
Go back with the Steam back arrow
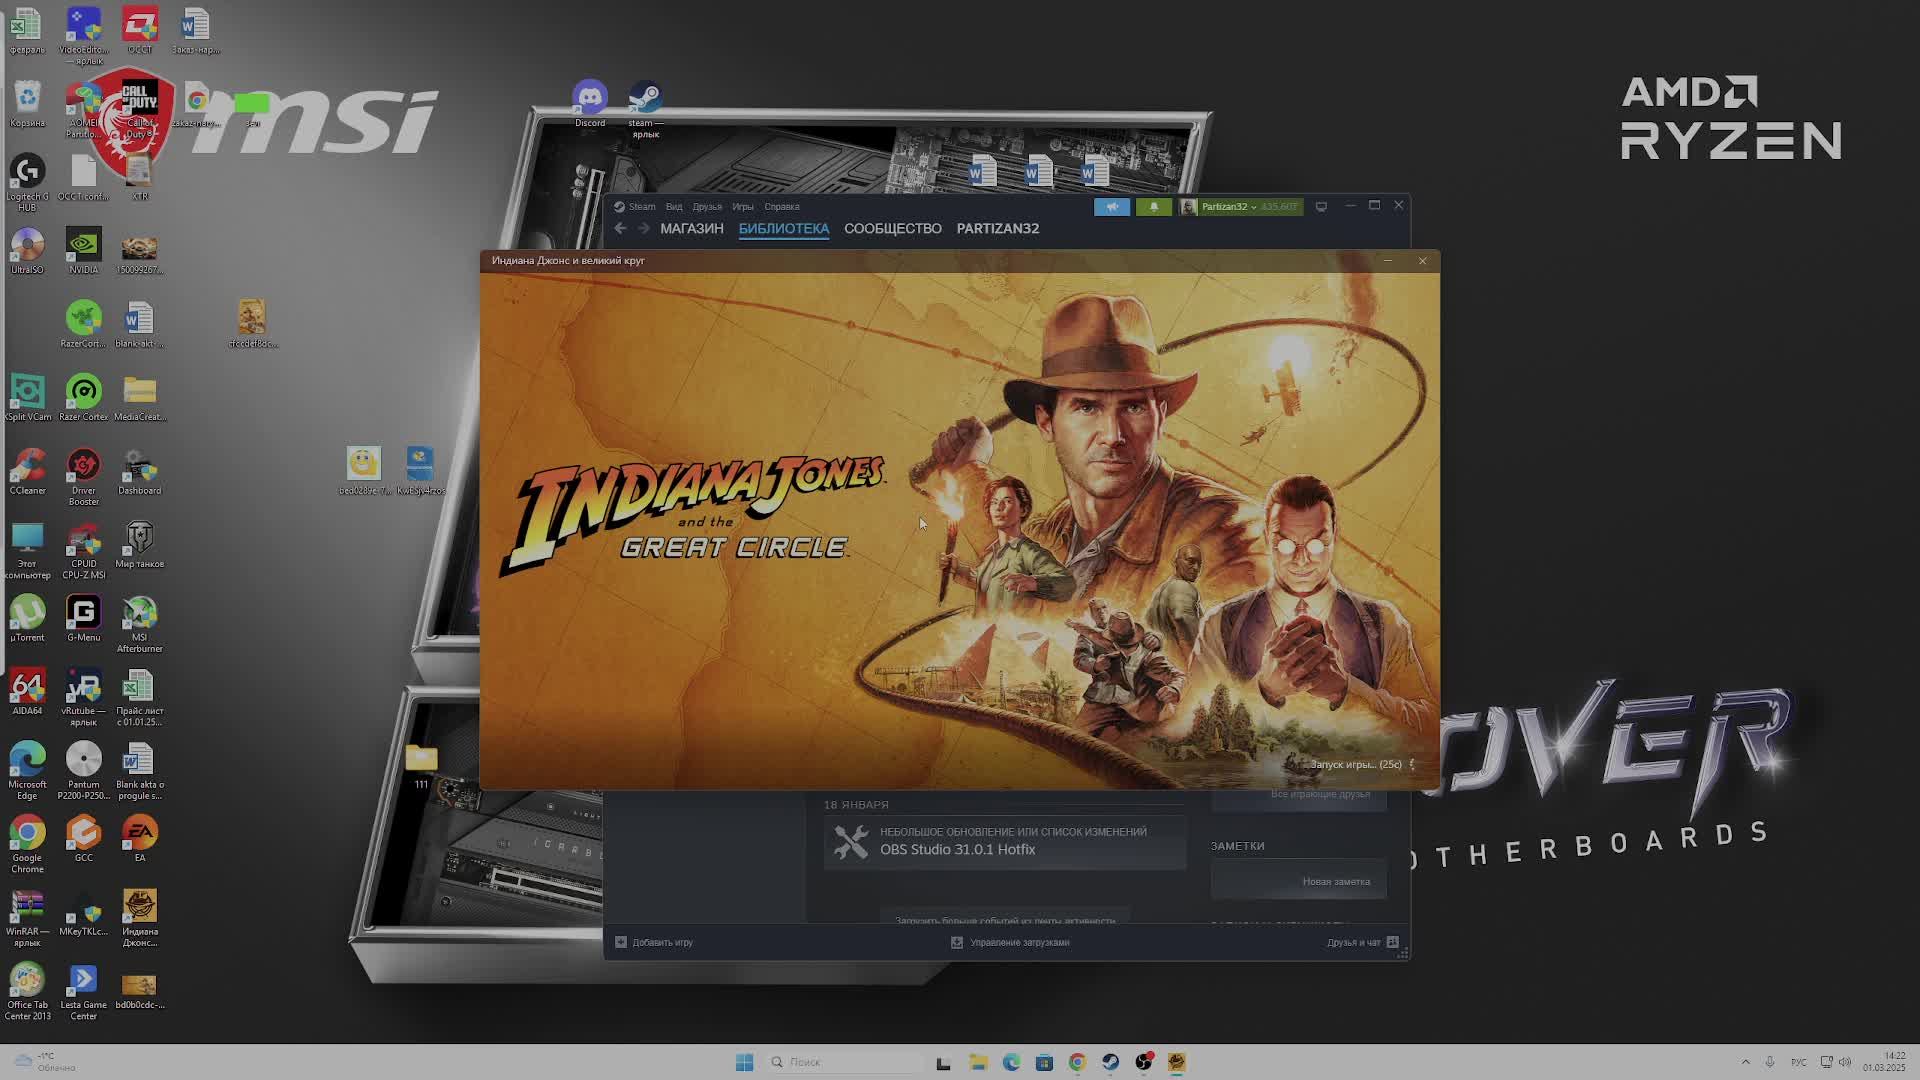620,229
